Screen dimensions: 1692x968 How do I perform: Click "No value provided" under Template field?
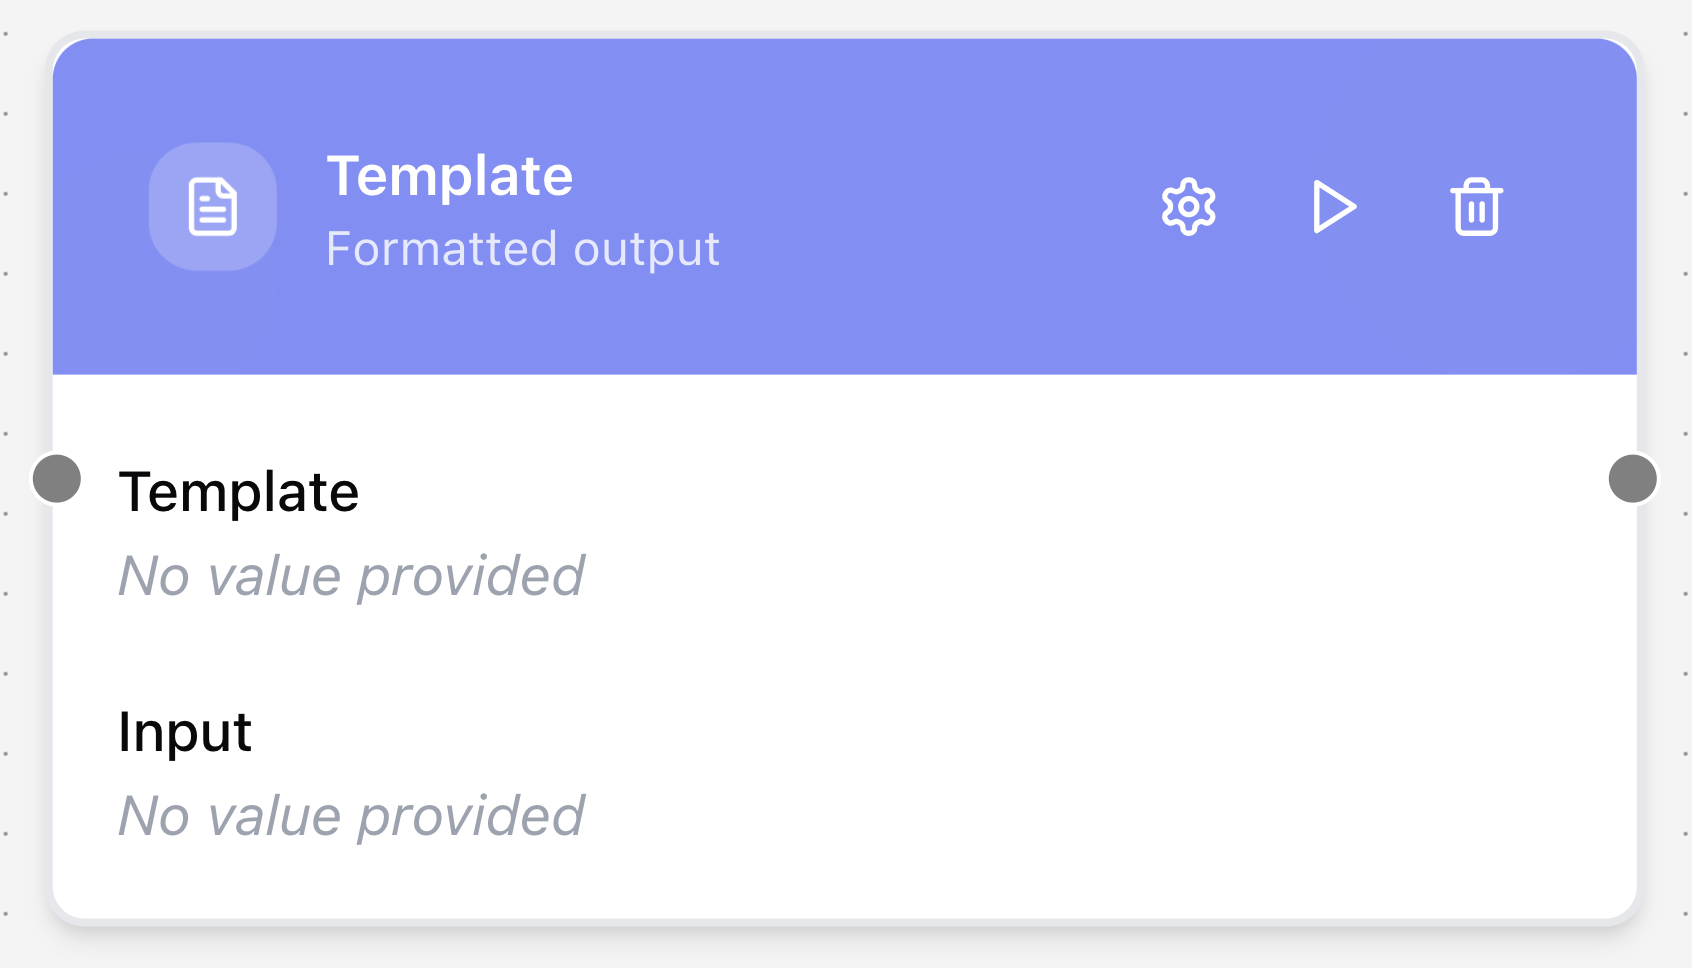[x=351, y=576]
